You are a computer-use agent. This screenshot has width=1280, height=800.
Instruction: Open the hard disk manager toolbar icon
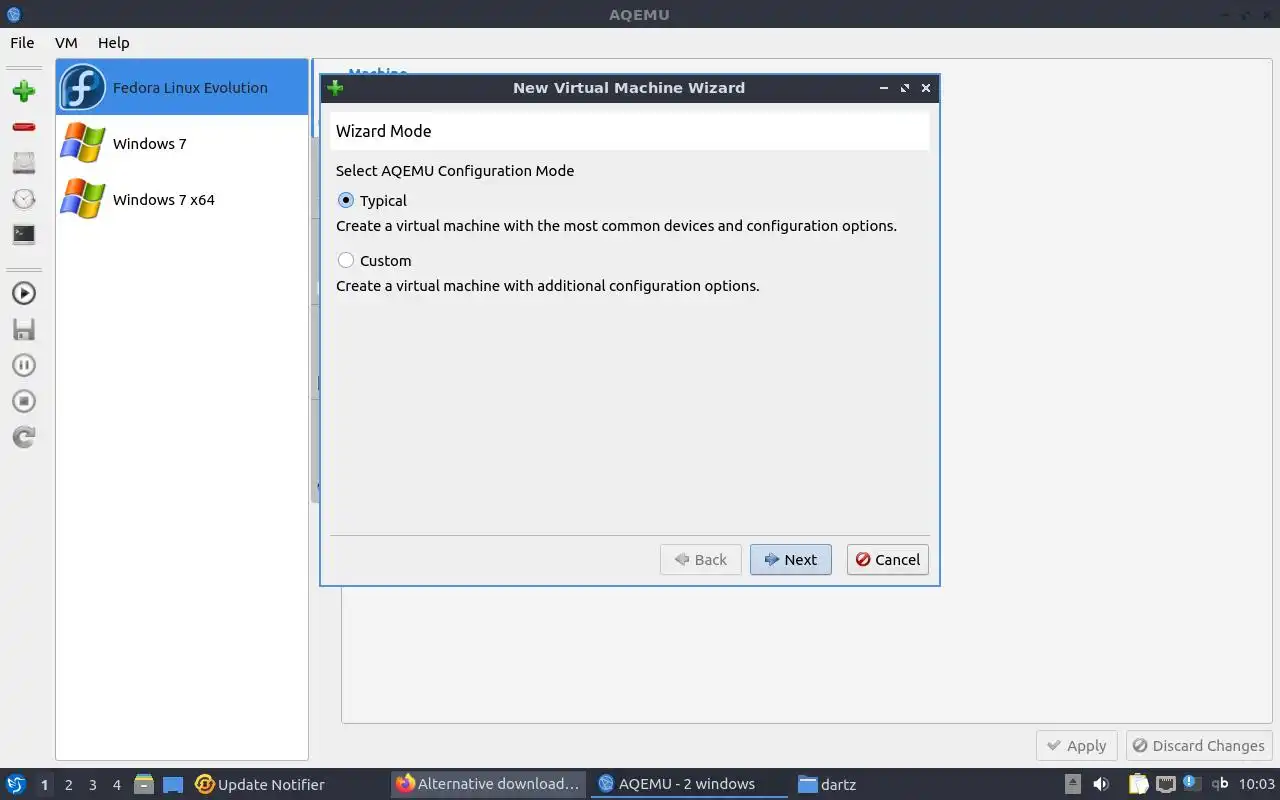pos(24,163)
